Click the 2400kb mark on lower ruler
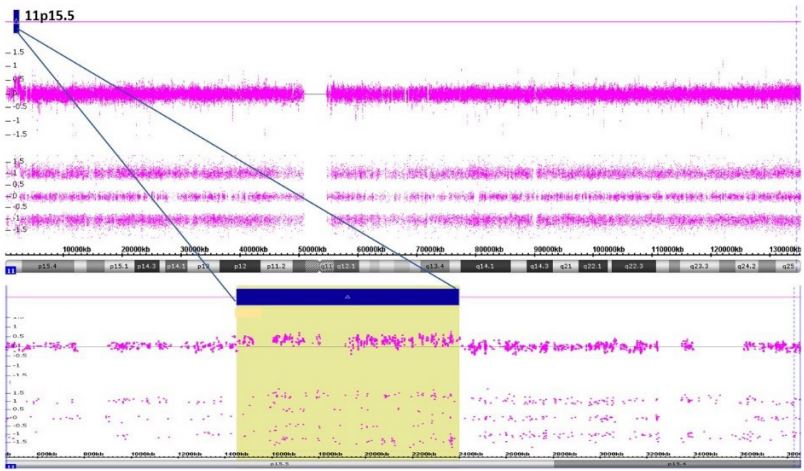The image size is (804, 471). pos(468,455)
